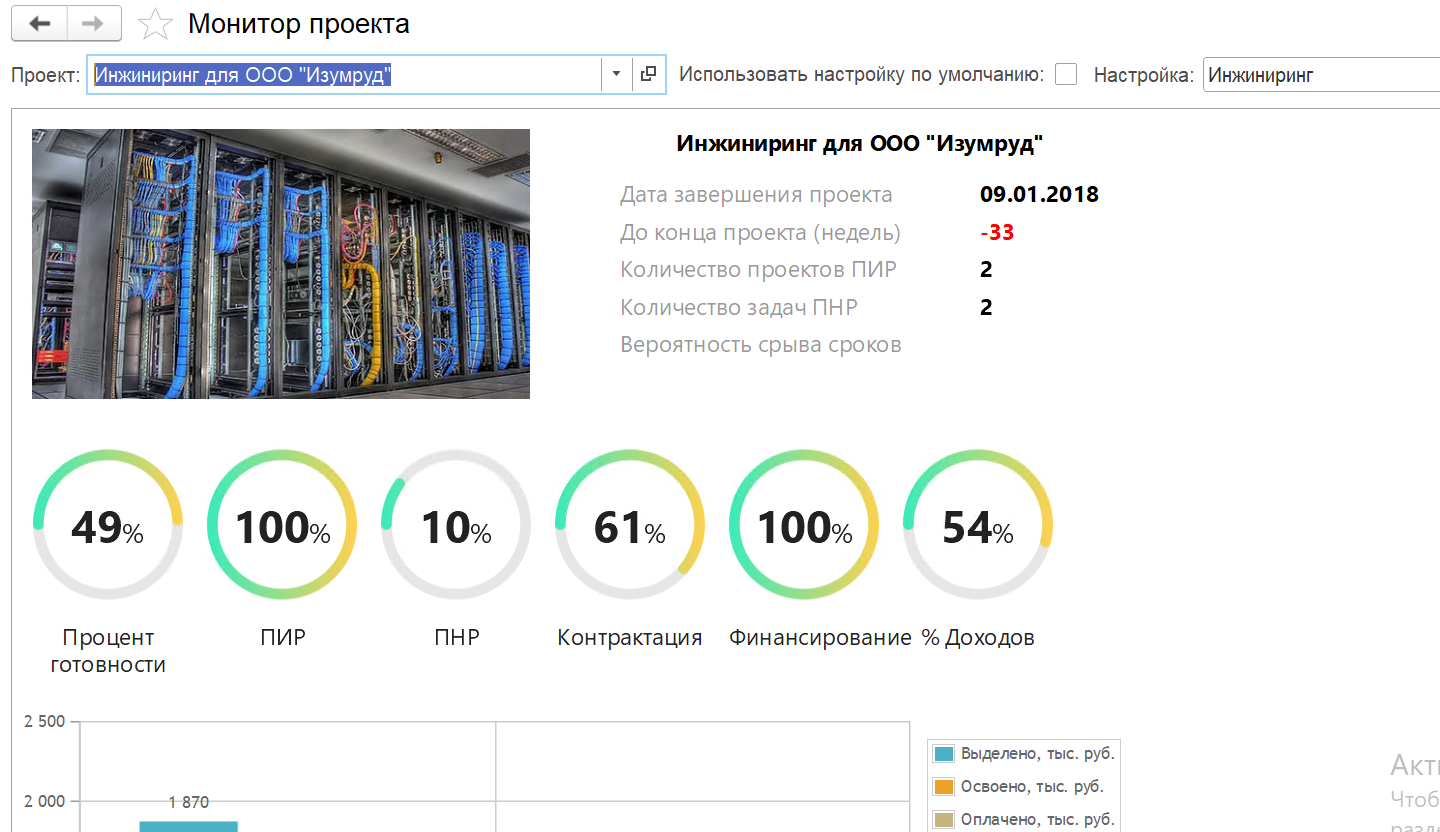Click the 61% Контрактация gauge
The height and width of the screenshot is (832, 1440).
(x=630, y=524)
